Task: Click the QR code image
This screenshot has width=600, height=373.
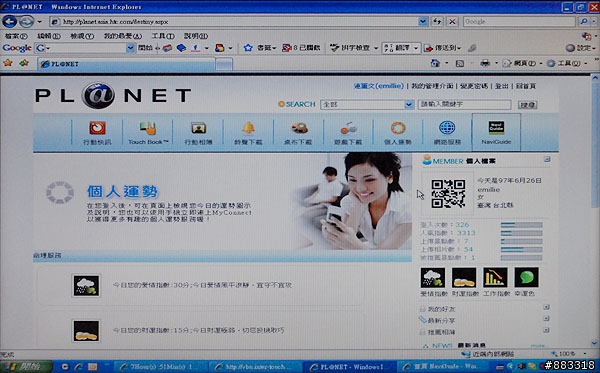Action: pos(448,194)
